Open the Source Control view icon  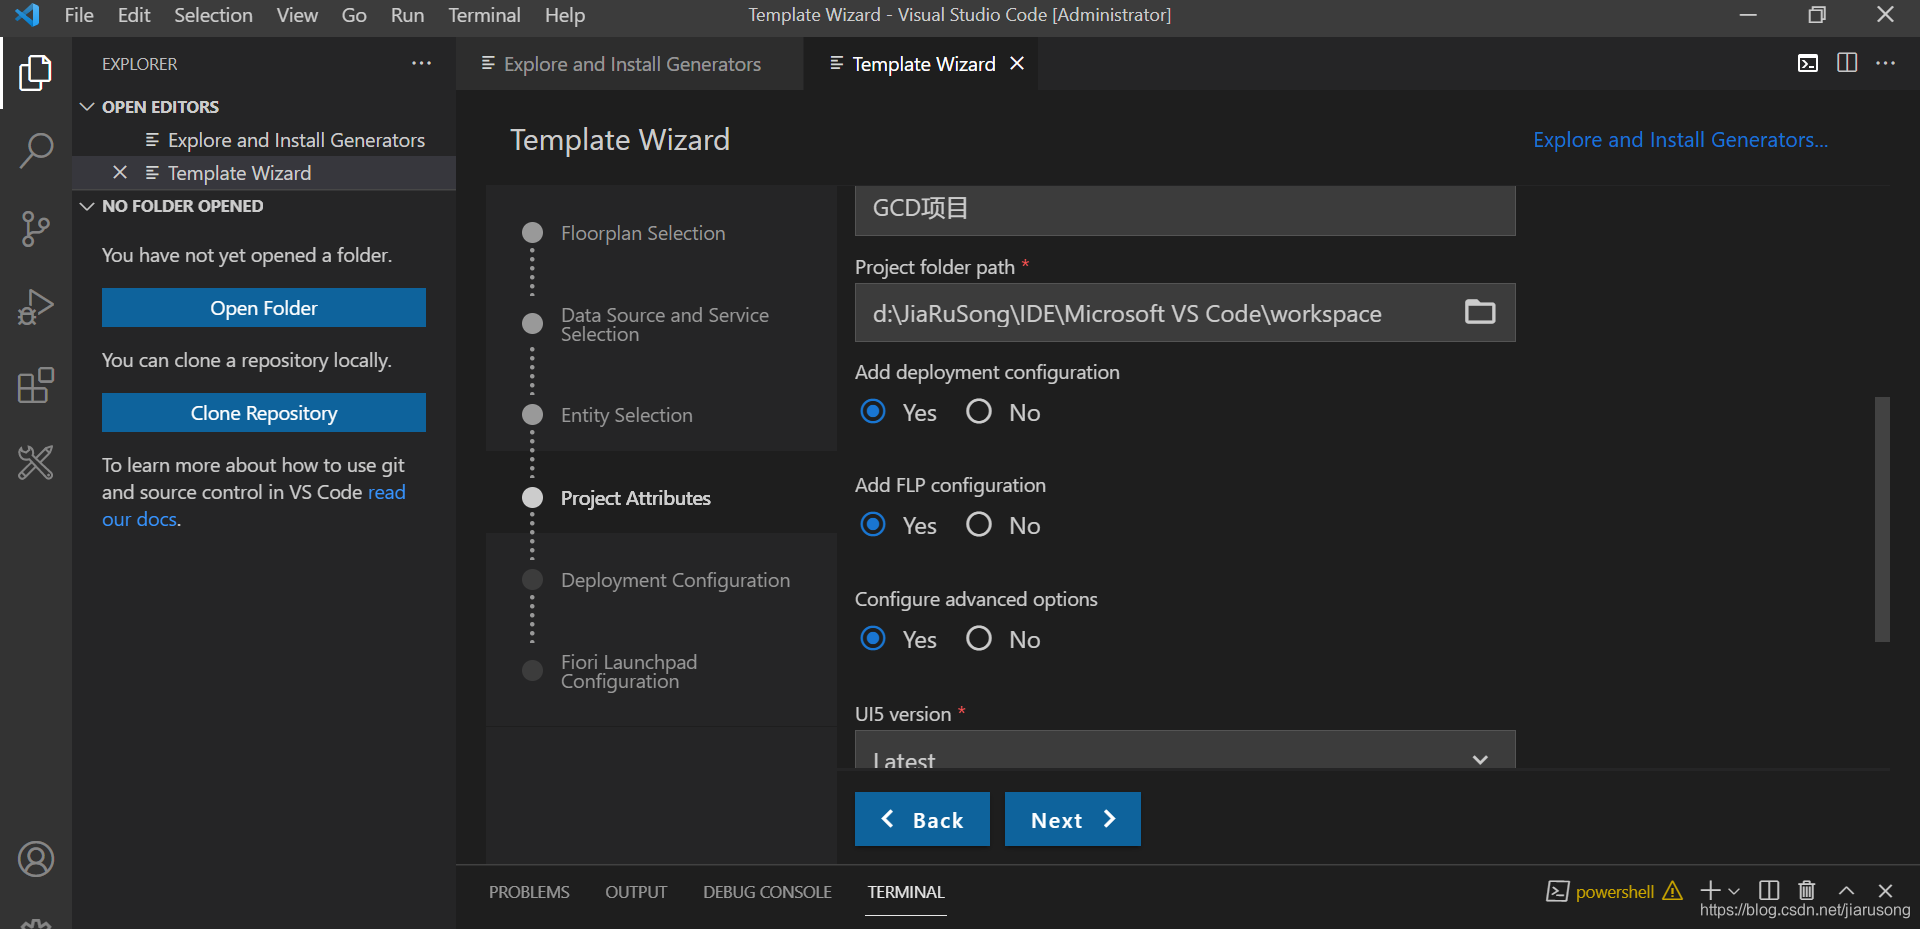(x=36, y=229)
